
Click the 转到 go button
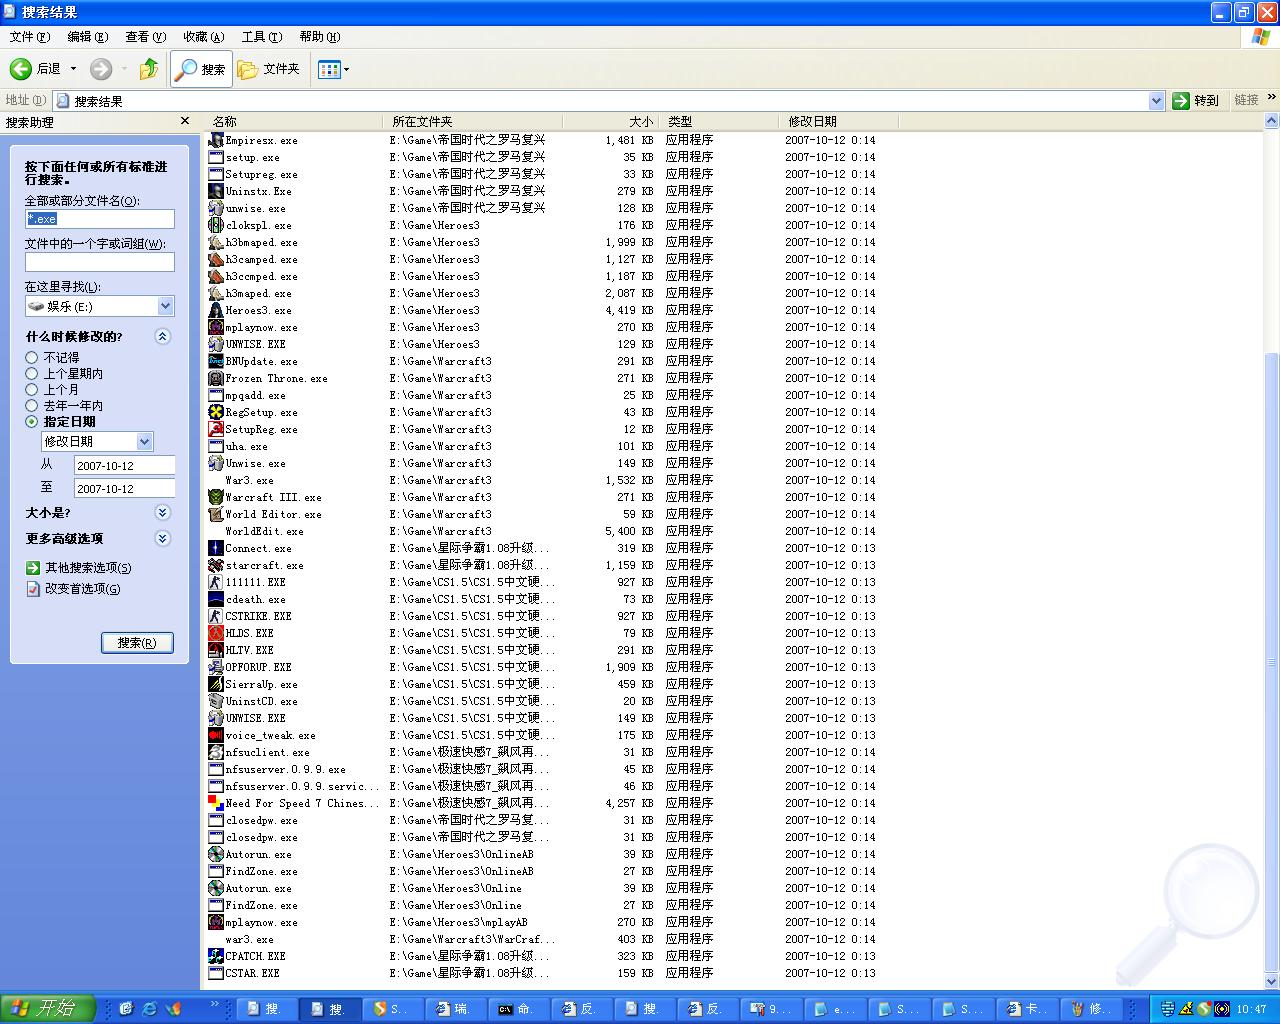coord(1196,100)
